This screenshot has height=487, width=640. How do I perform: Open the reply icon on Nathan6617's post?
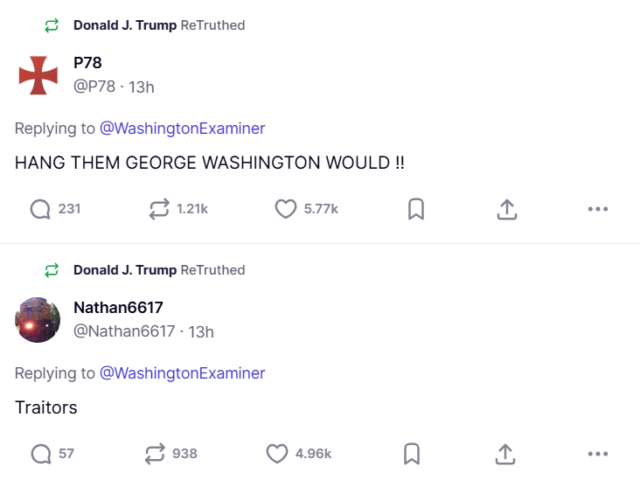(41, 454)
